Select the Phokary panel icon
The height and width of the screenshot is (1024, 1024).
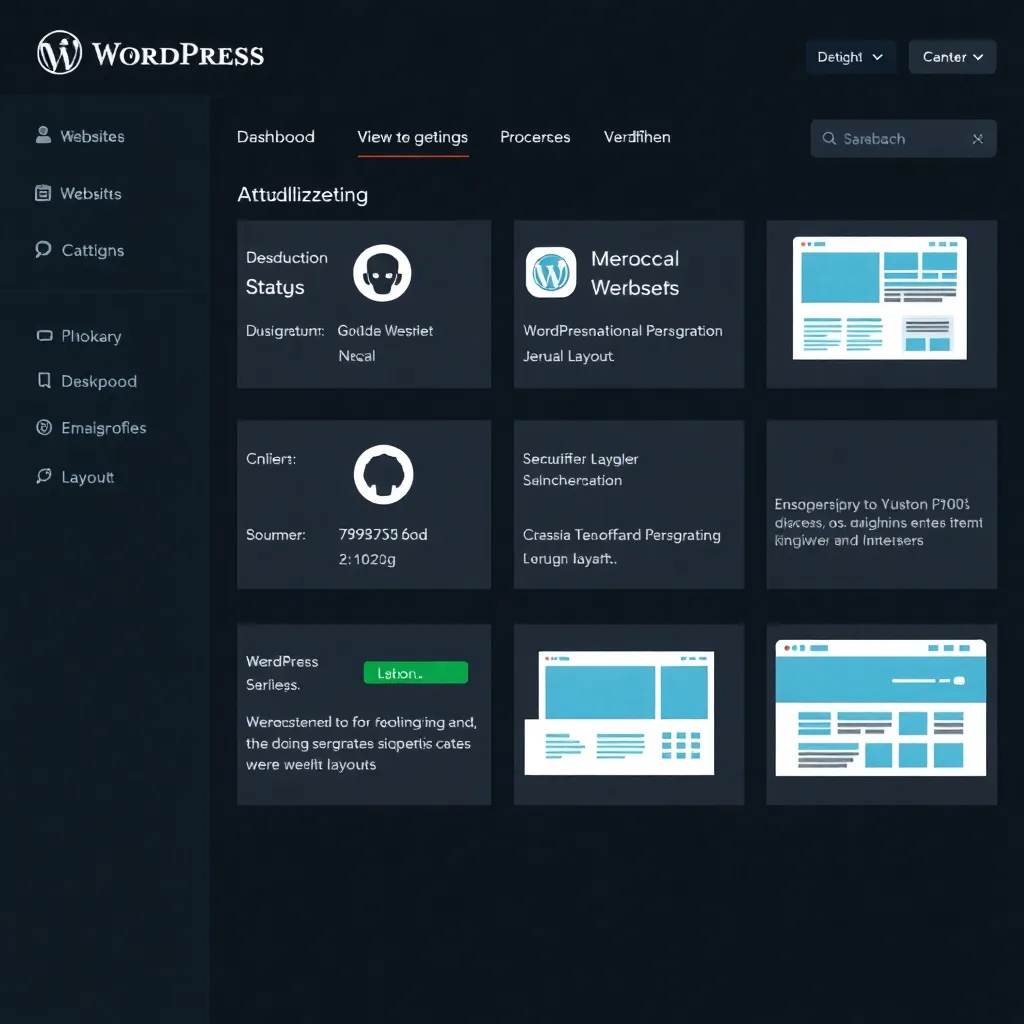(43, 335)
